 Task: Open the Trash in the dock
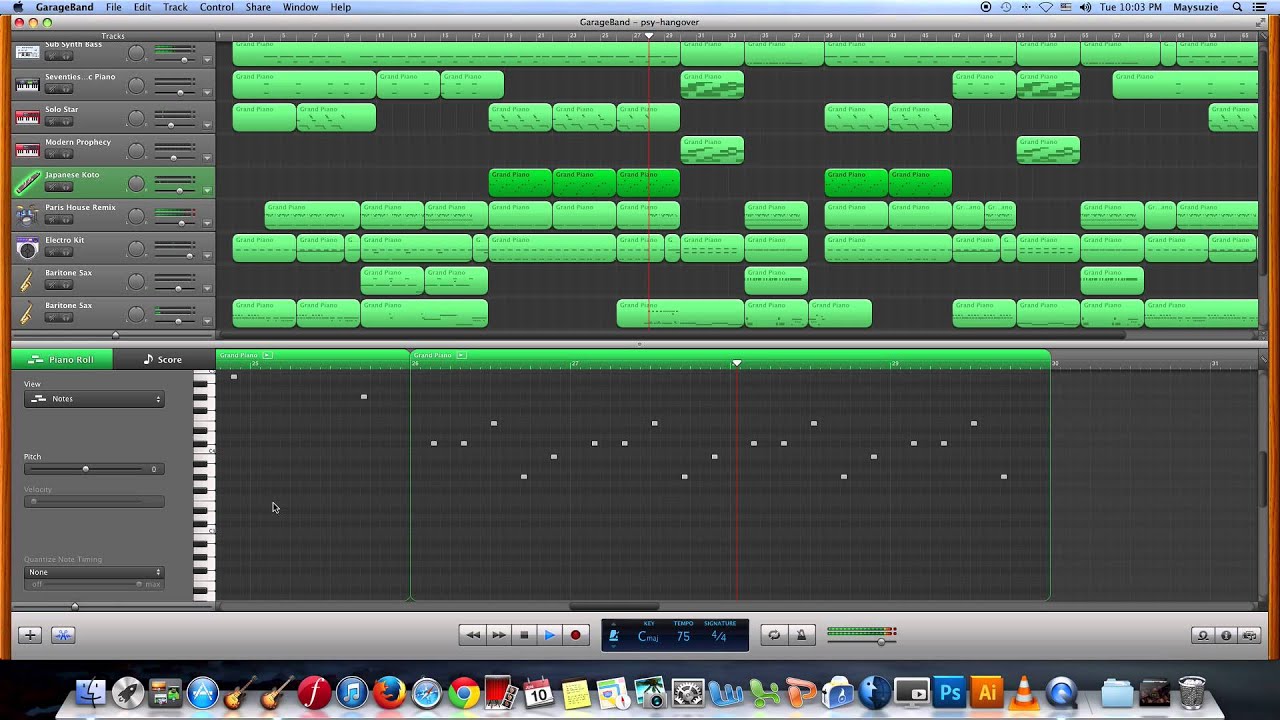point(1192,693)
